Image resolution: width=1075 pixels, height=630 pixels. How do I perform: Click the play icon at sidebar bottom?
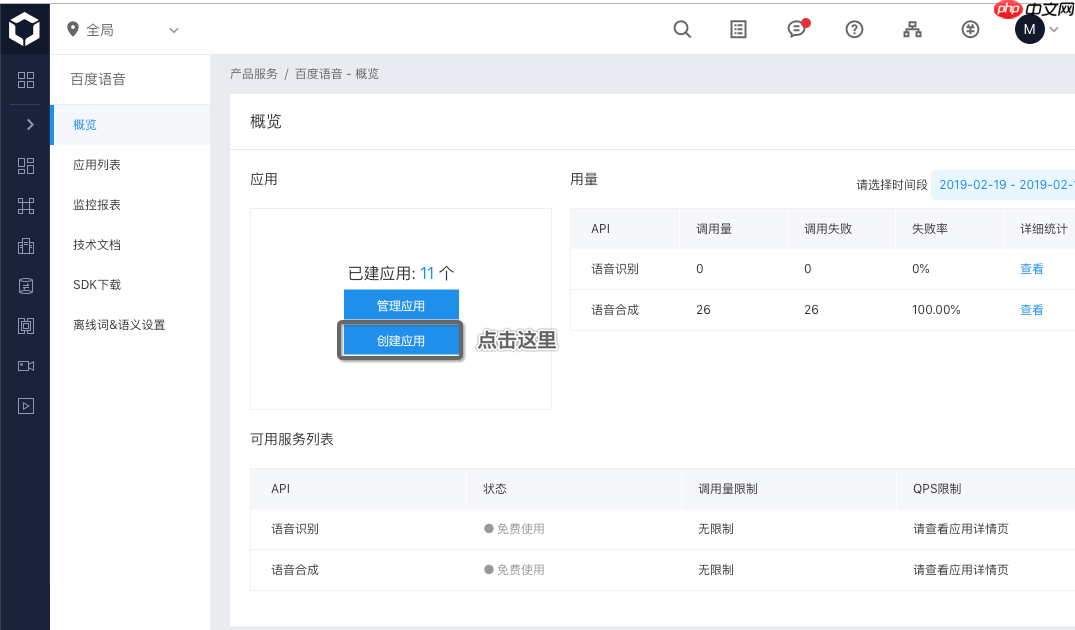[25, 406]
